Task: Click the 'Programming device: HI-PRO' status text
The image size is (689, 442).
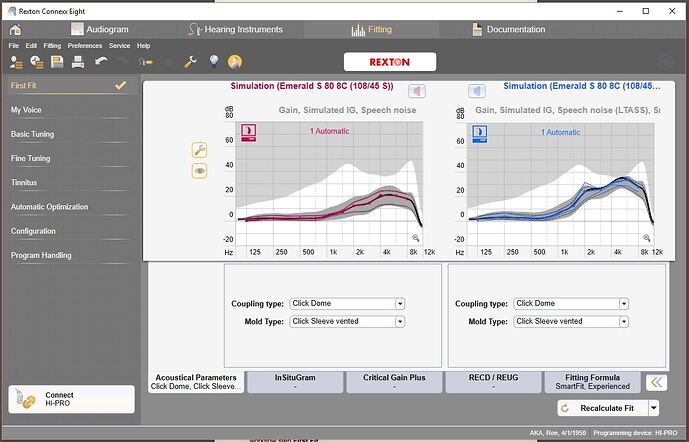Action: [635, 433]
